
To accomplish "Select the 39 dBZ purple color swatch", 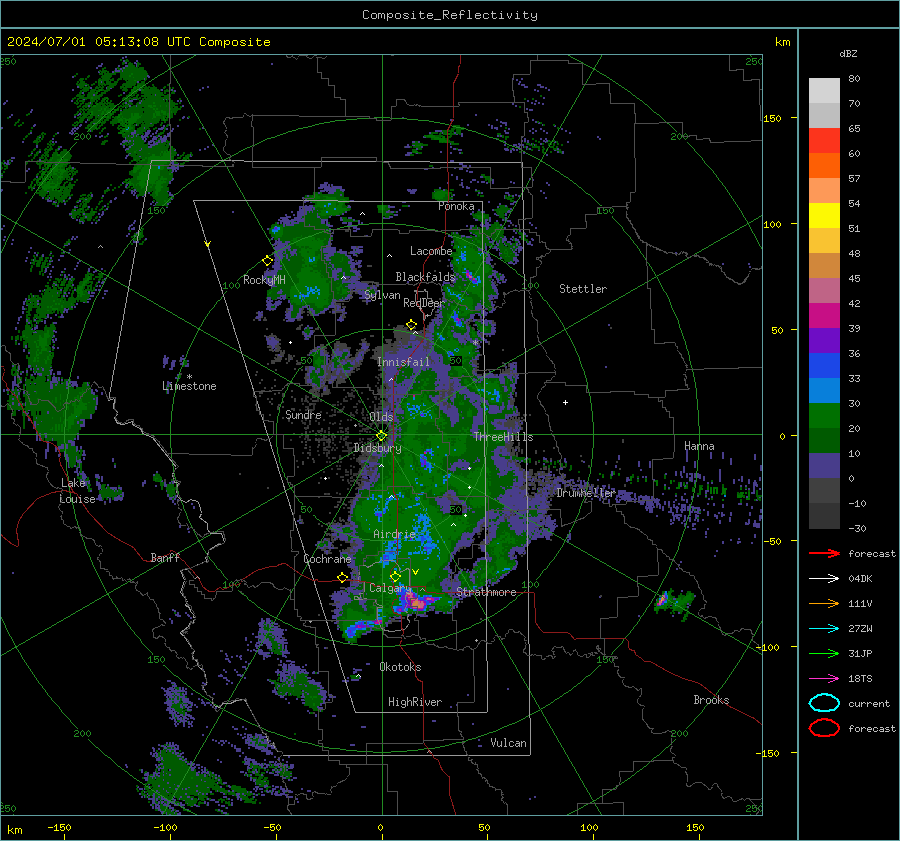I will pos(824,340).
